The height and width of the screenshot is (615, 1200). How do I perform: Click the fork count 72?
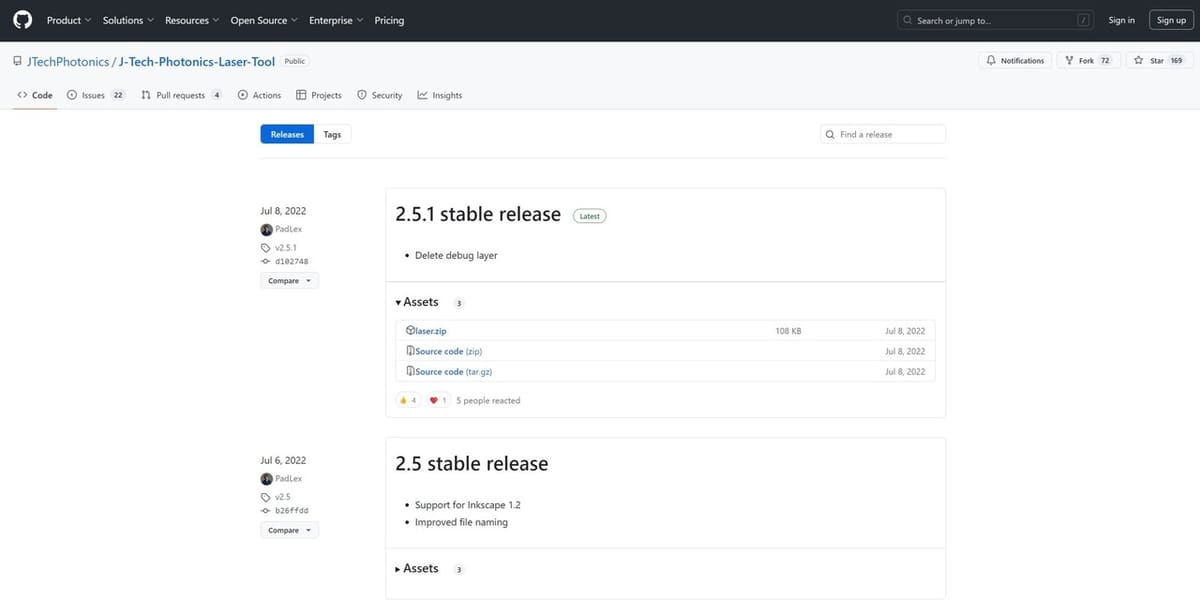1105,61
